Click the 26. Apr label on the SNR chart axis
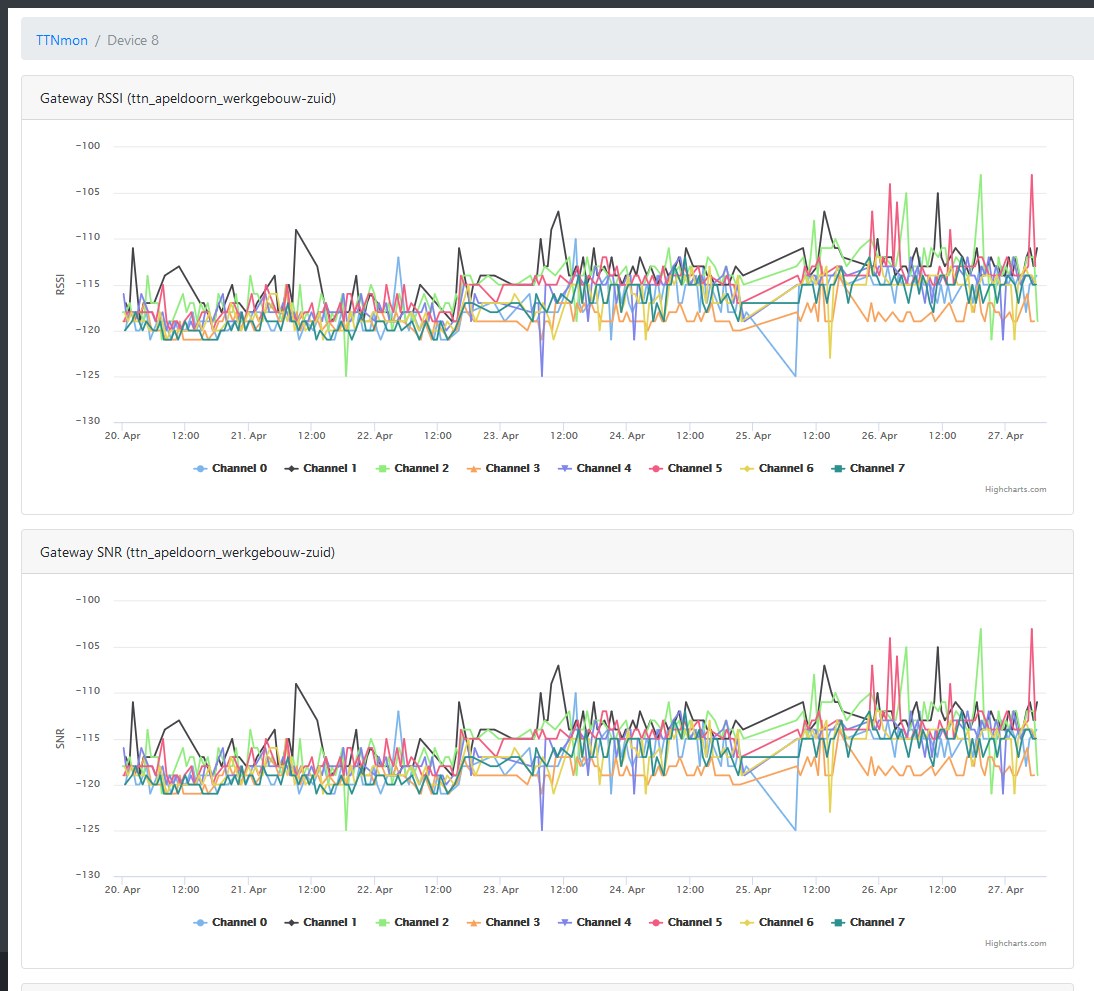Screen dimensions: 1094x991 click(880, 890)
